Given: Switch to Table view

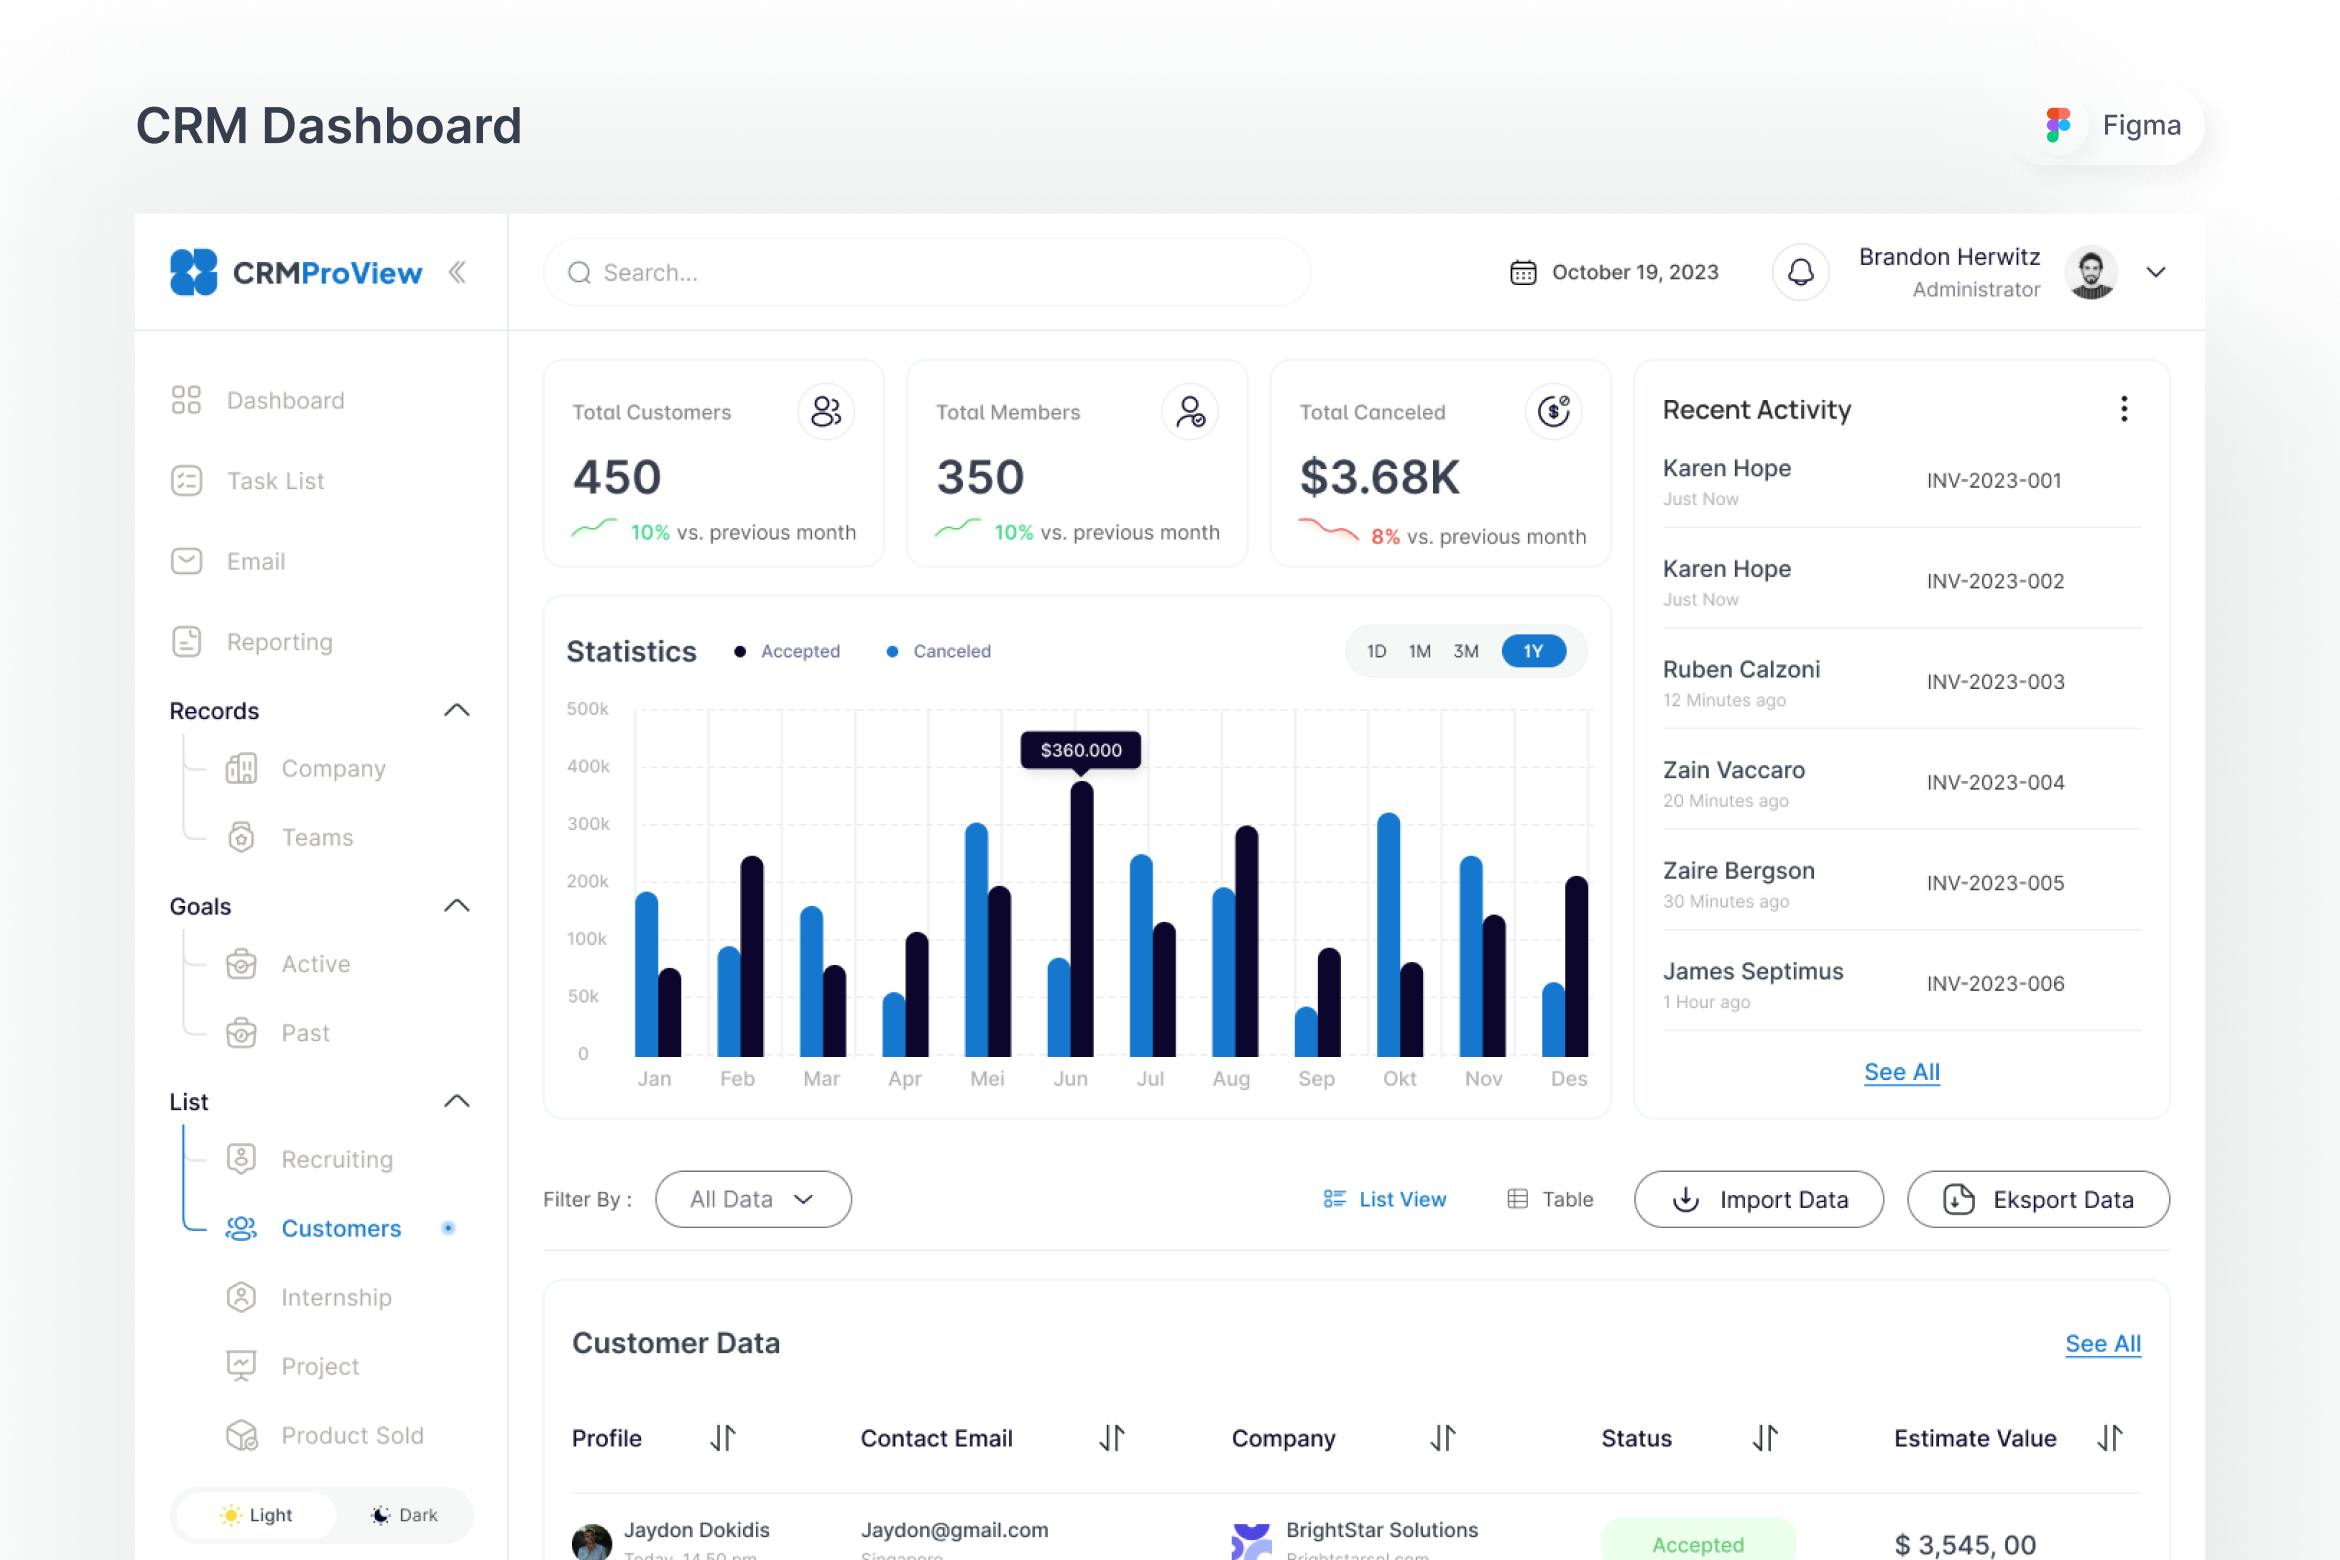Looking at the screenshot, I should [x=1550, y=1199].
